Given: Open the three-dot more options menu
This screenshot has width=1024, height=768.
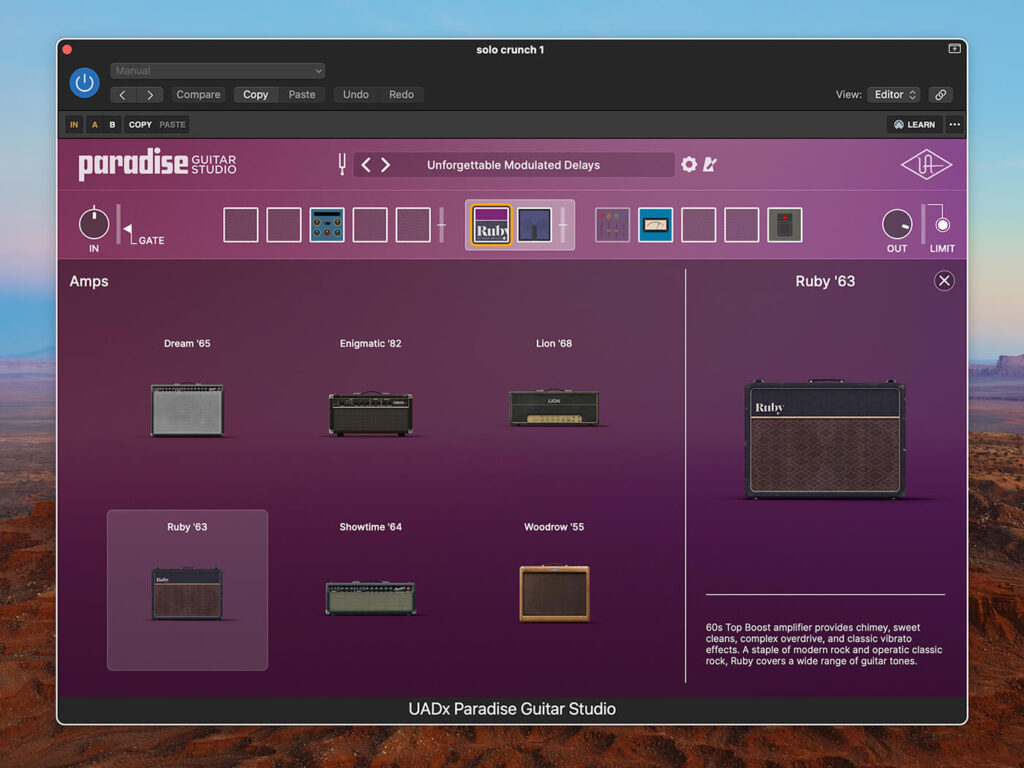Looking at the screenshot, I should [x=955, y=125].
